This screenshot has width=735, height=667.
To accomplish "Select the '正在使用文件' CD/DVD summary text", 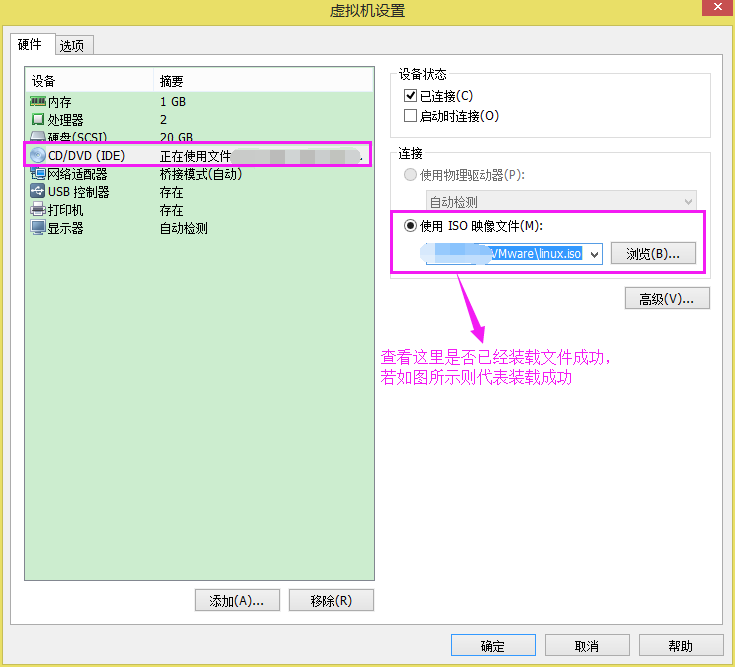I will click(195, 156).
